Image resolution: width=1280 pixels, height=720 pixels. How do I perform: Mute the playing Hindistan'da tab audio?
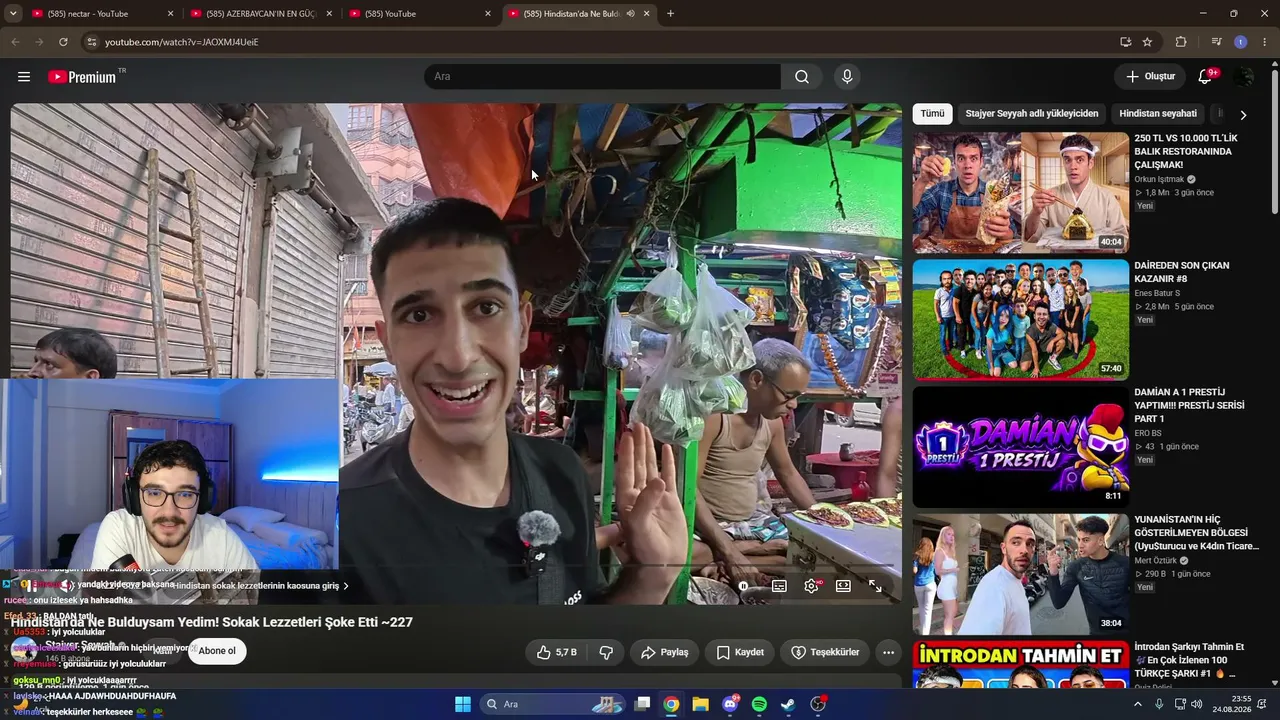tap(630, 14)
